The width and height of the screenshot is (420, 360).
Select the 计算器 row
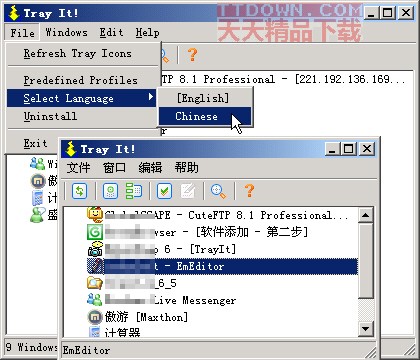(x=222, y=332)
